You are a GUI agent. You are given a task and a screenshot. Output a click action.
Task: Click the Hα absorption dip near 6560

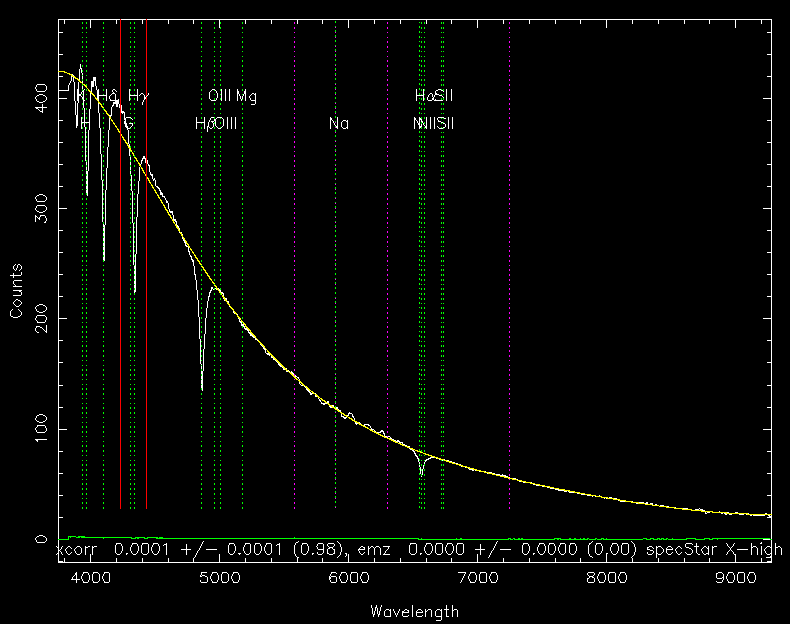coord(422,472)
